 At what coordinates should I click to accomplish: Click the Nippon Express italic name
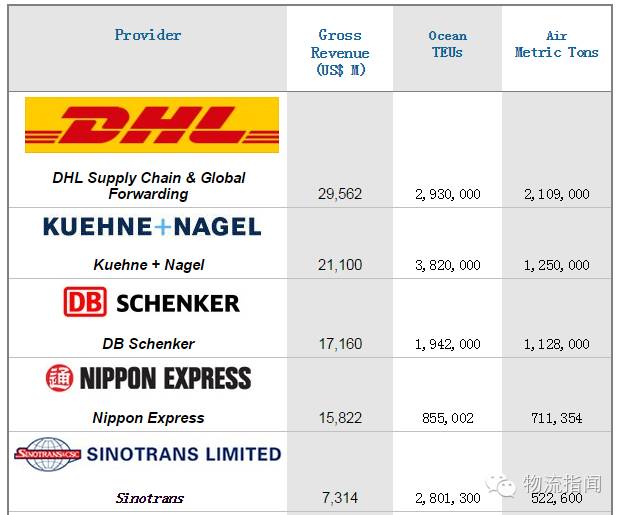[148, 418]
